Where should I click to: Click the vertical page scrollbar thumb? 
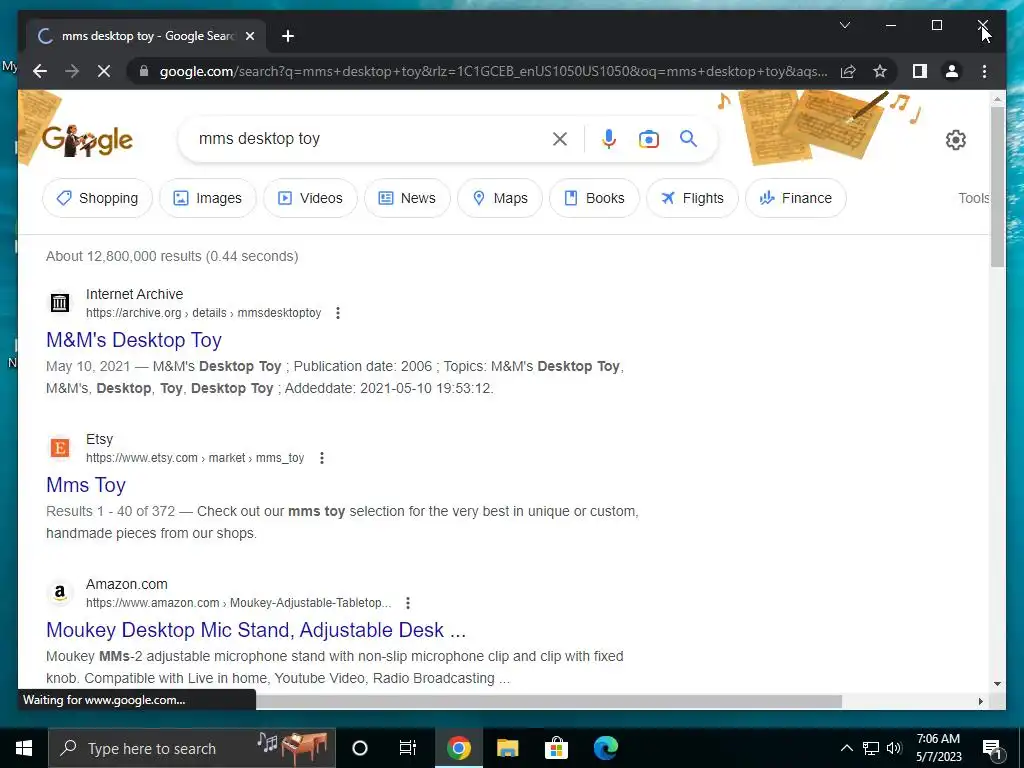pos(997,186)
